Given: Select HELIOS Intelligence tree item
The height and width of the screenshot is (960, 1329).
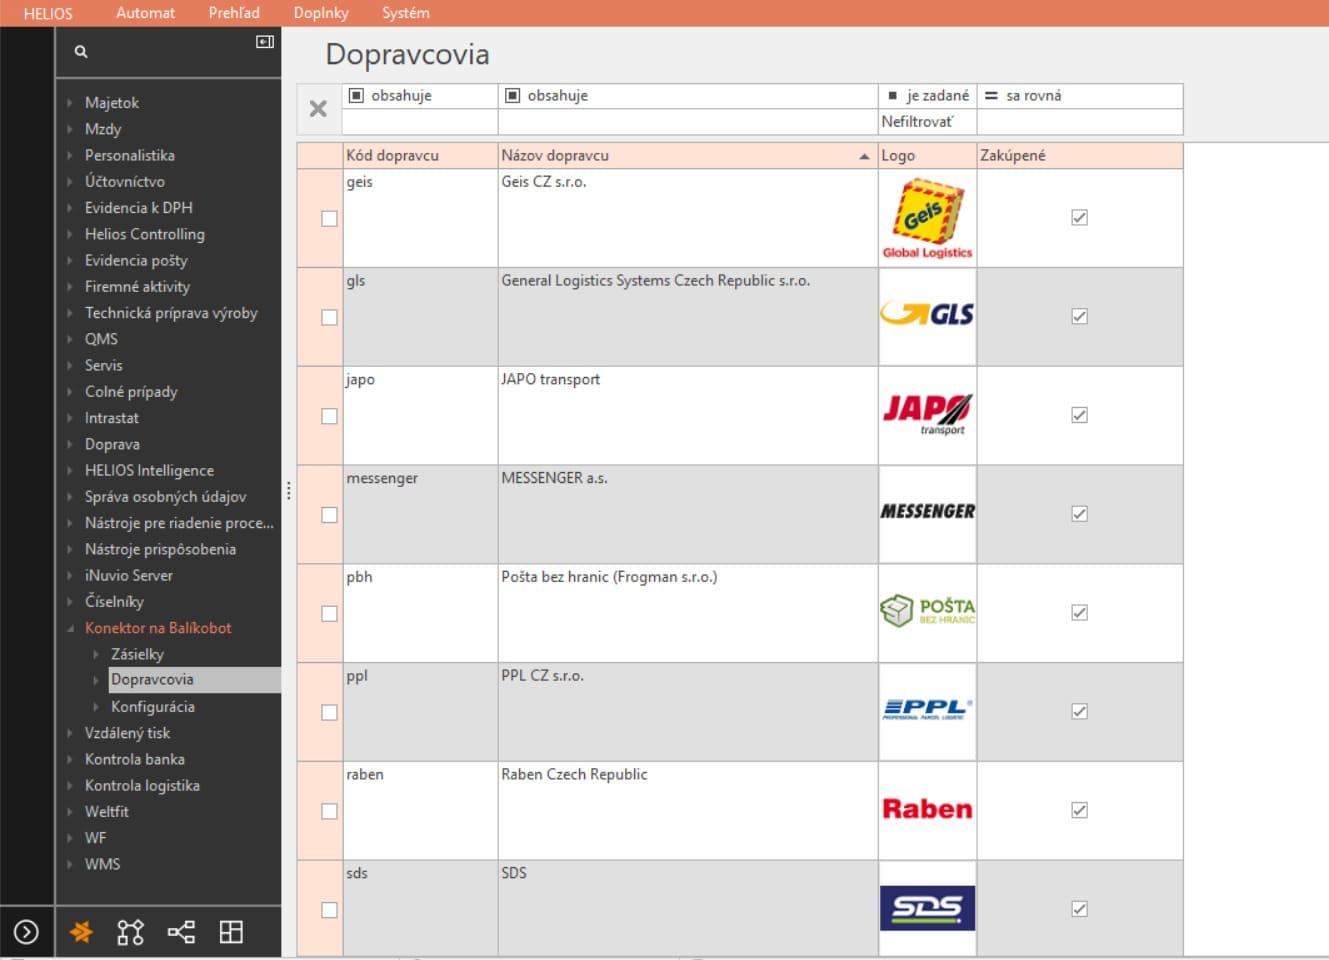Looking at the screenshot, I should [x=149, y=470].
